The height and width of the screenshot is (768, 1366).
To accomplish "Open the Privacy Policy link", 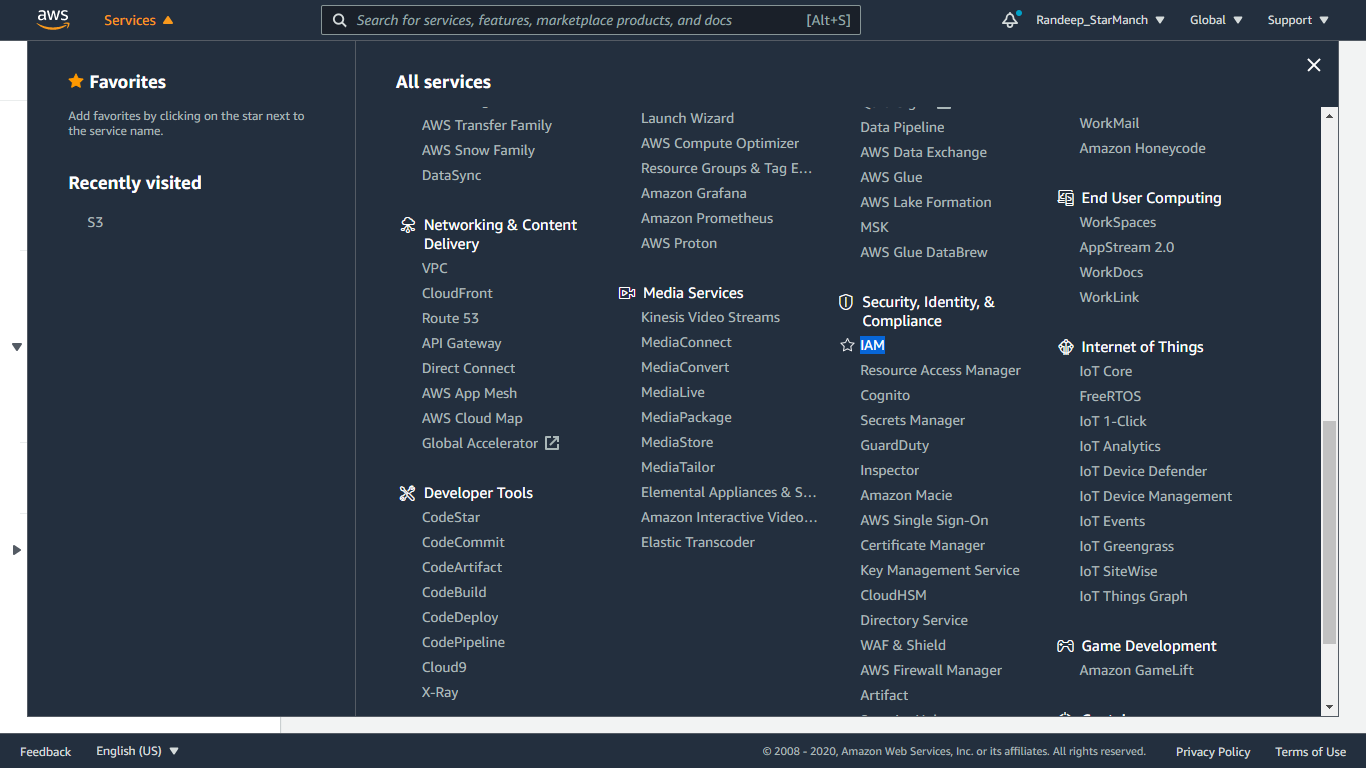I will coord(1213,752).
